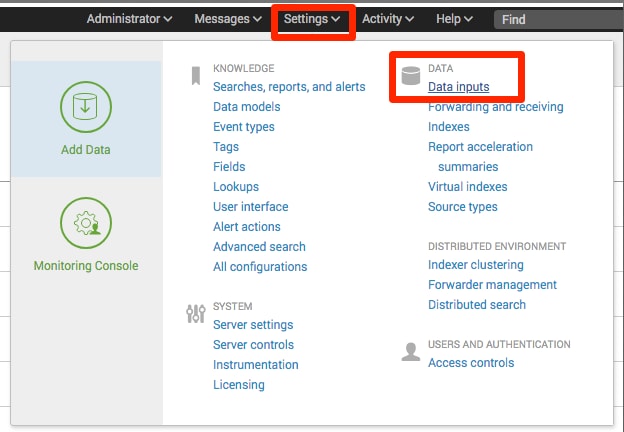Open the Instrumentation page
The height and width of the screenshot is (432, 624).
(x=255, y=365)
